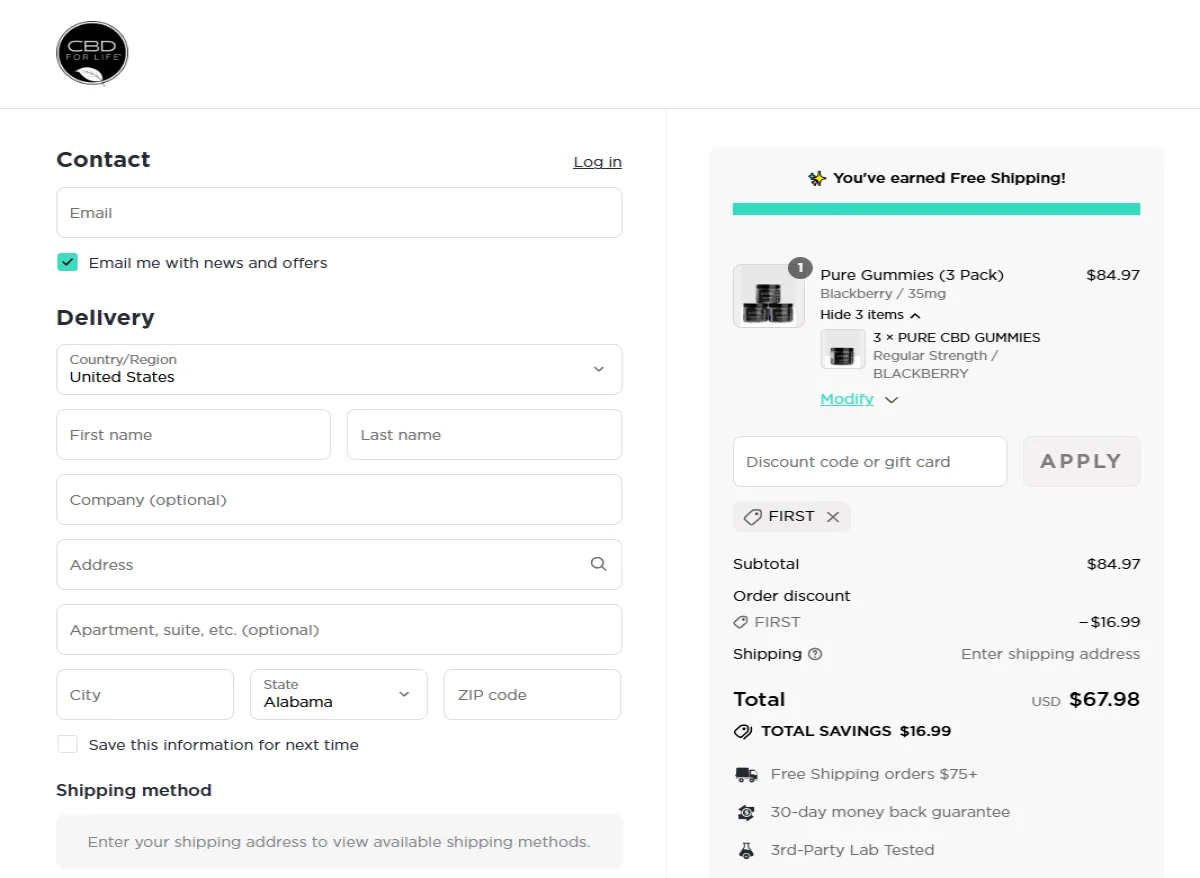Screen dimensions: 1200x878
Task: Click the small Pure CBD Gummies thumbnail
Action: tap(842, 350)
